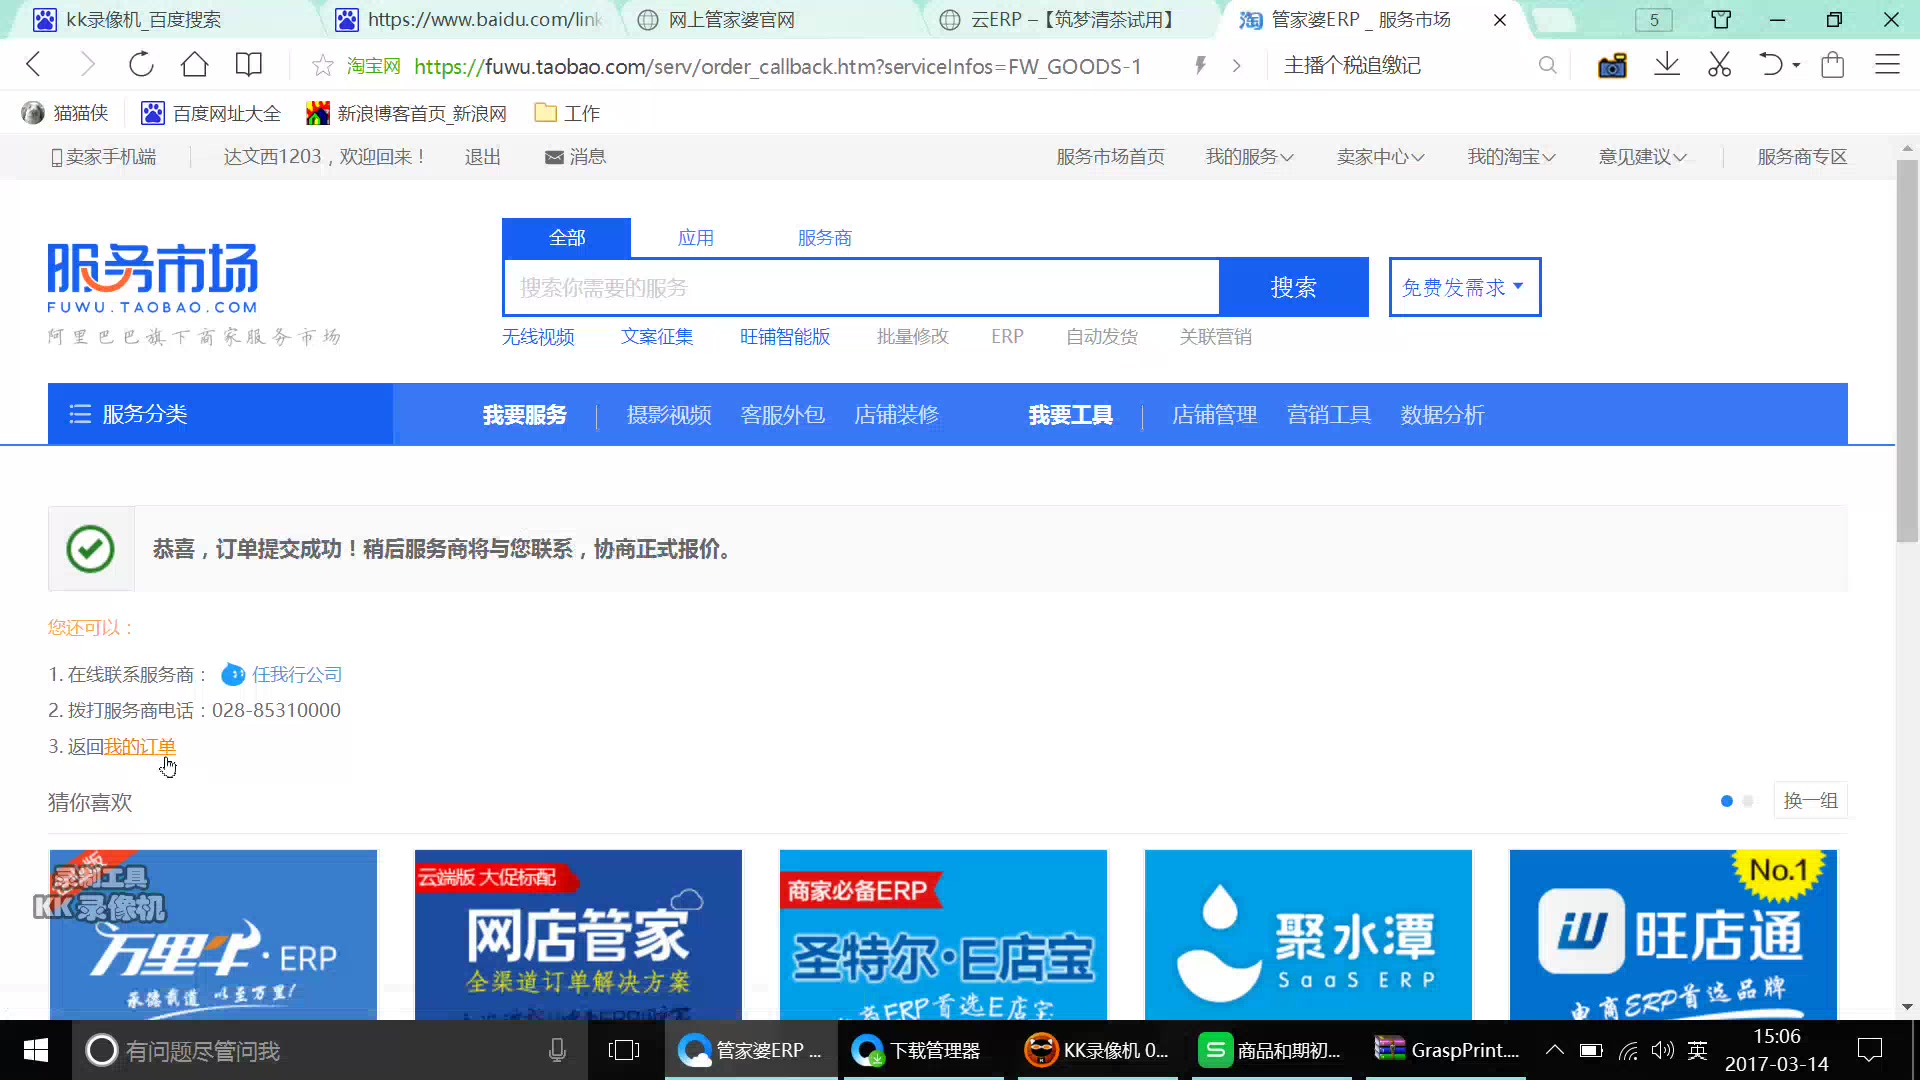The width and height of the screenshot is (1920, 1080).
Task: Open the Task View icon
Action: [623, 1050]
